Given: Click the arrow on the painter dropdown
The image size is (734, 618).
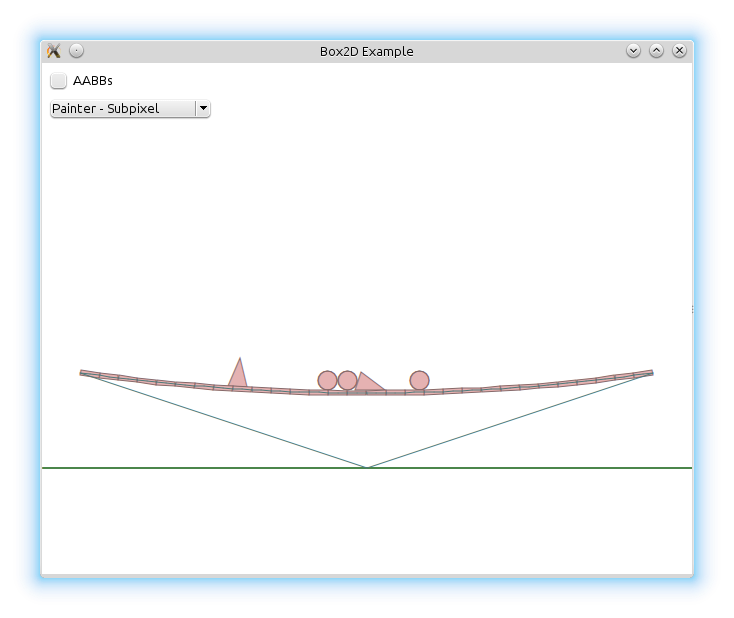Looking at the screenshot, I should pyautogui.click(x=203, y=108).
